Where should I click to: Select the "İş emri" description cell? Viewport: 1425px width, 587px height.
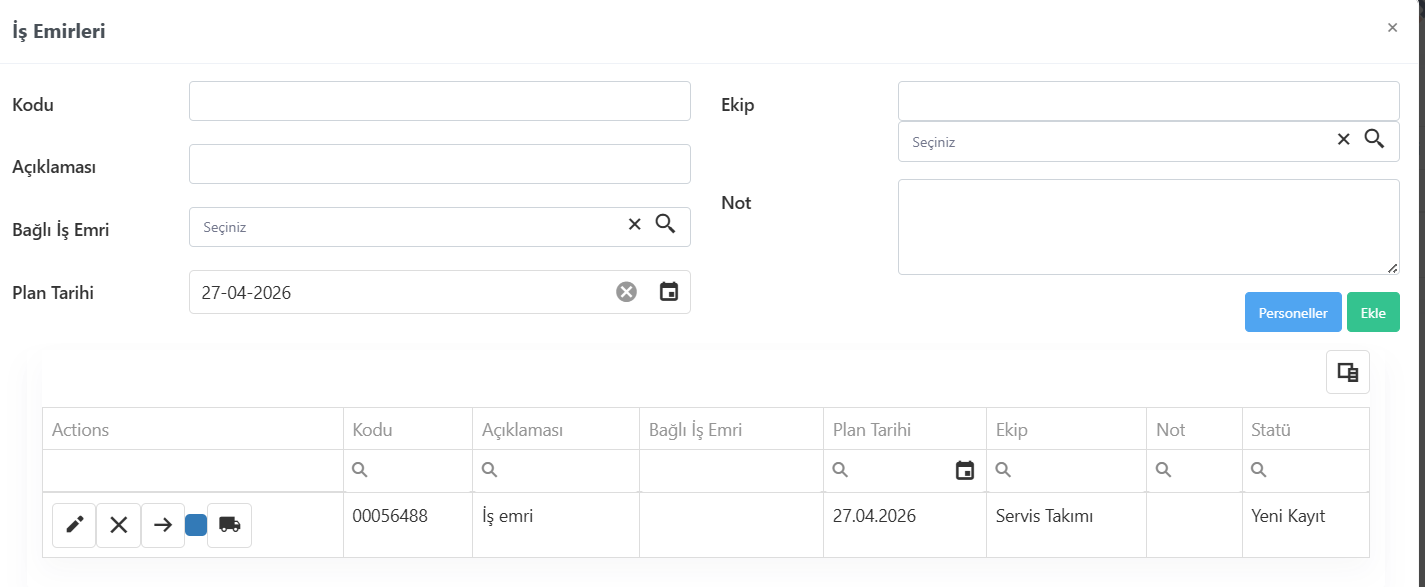click(x=556, y=525)
